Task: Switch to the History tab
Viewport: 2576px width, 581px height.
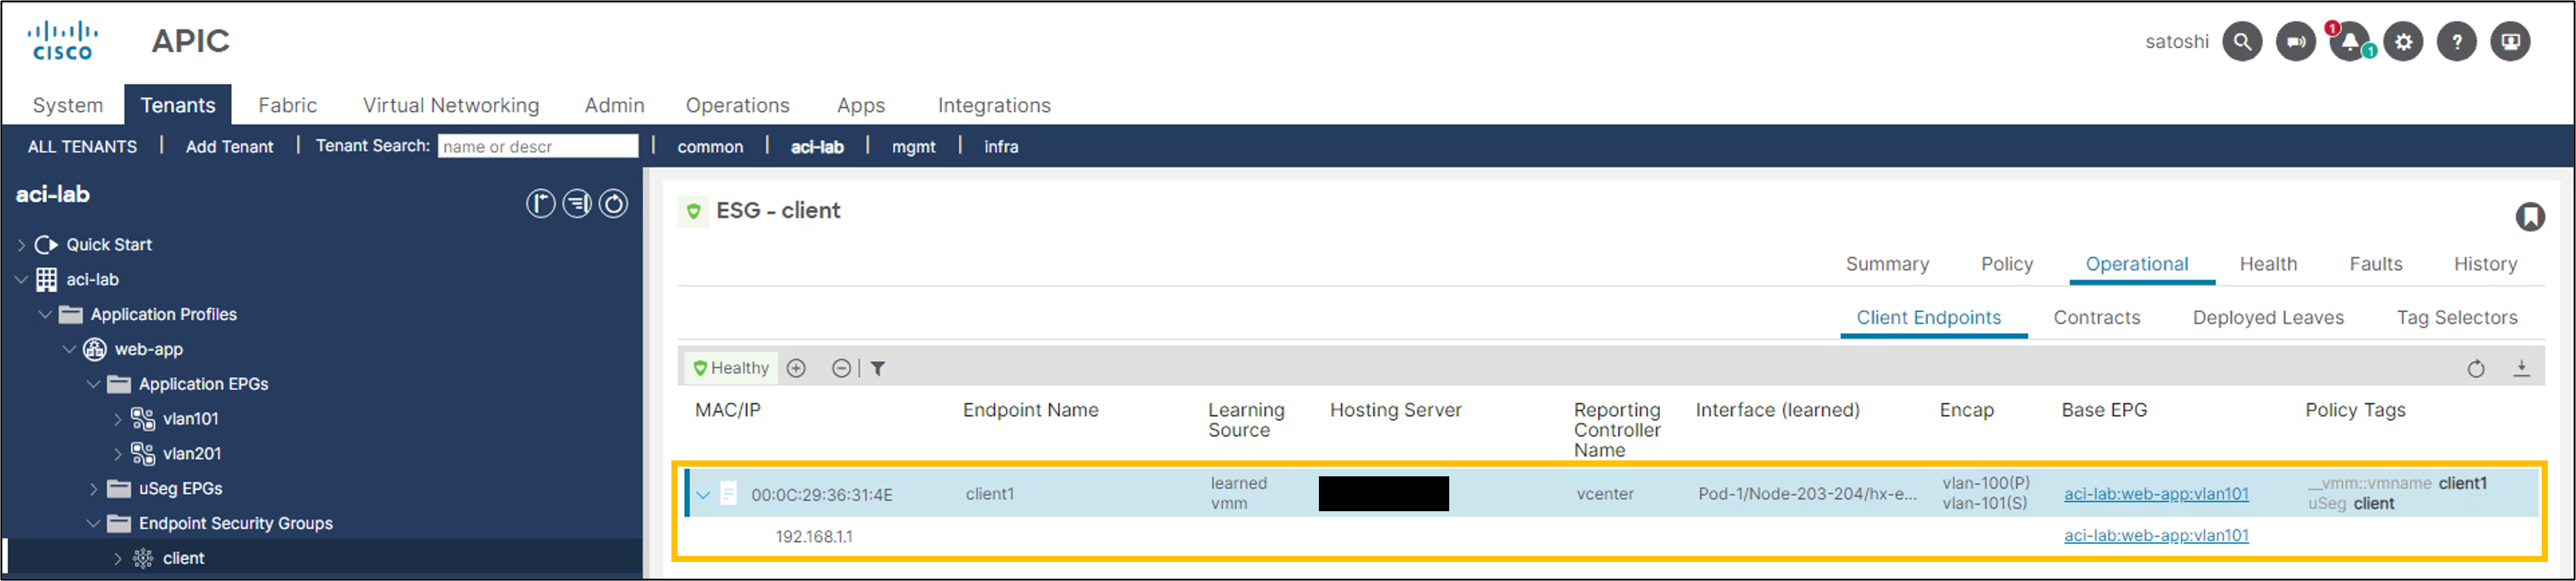Action: coord(2485,264)
